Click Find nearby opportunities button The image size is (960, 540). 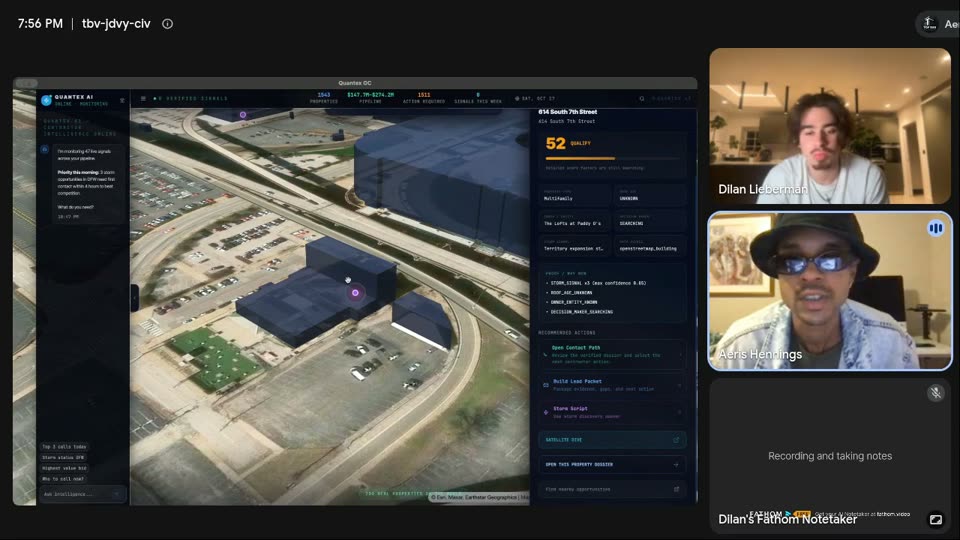[612, 489]
